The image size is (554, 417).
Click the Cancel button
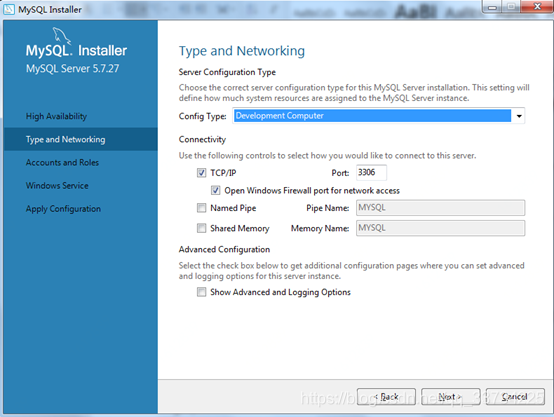pyautogui.click(x=515, y=397)
